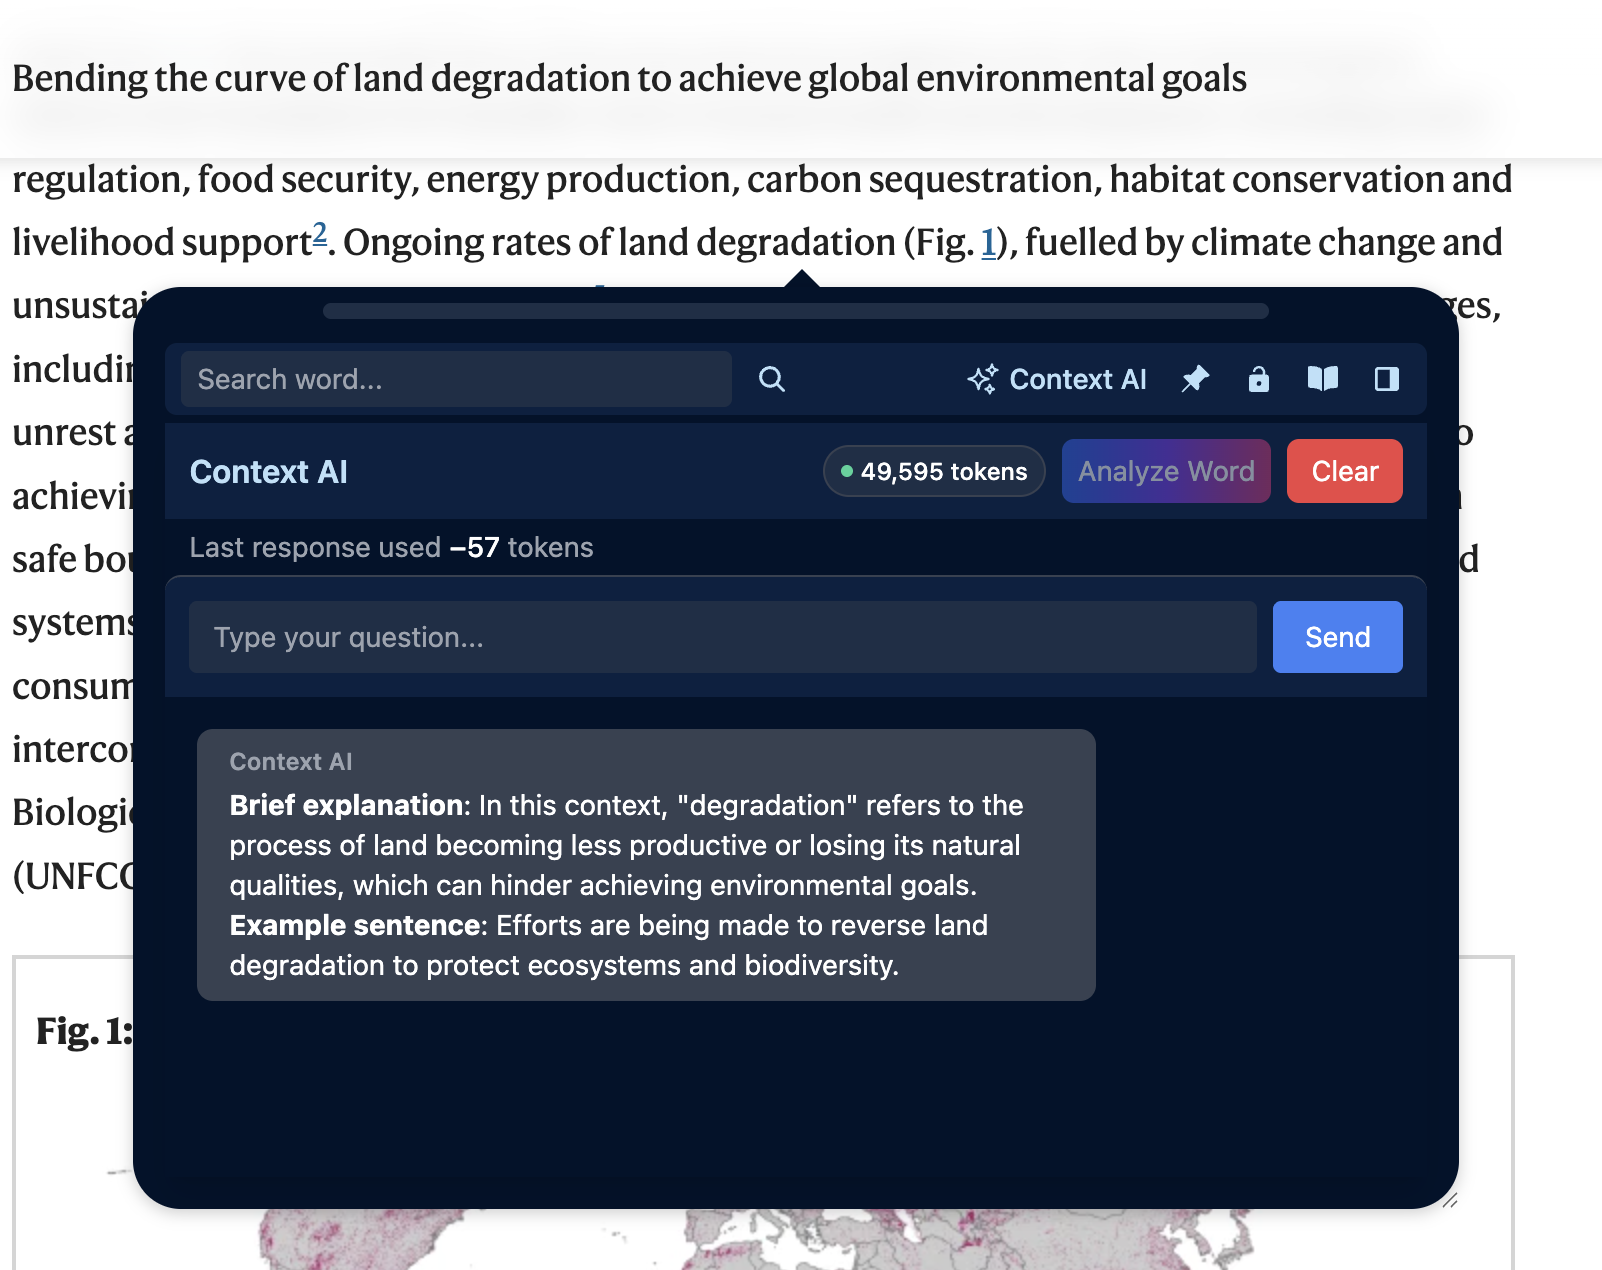1602x1270 pixels.
Task: Focus the Type your question field
Action: click(722, 637)
